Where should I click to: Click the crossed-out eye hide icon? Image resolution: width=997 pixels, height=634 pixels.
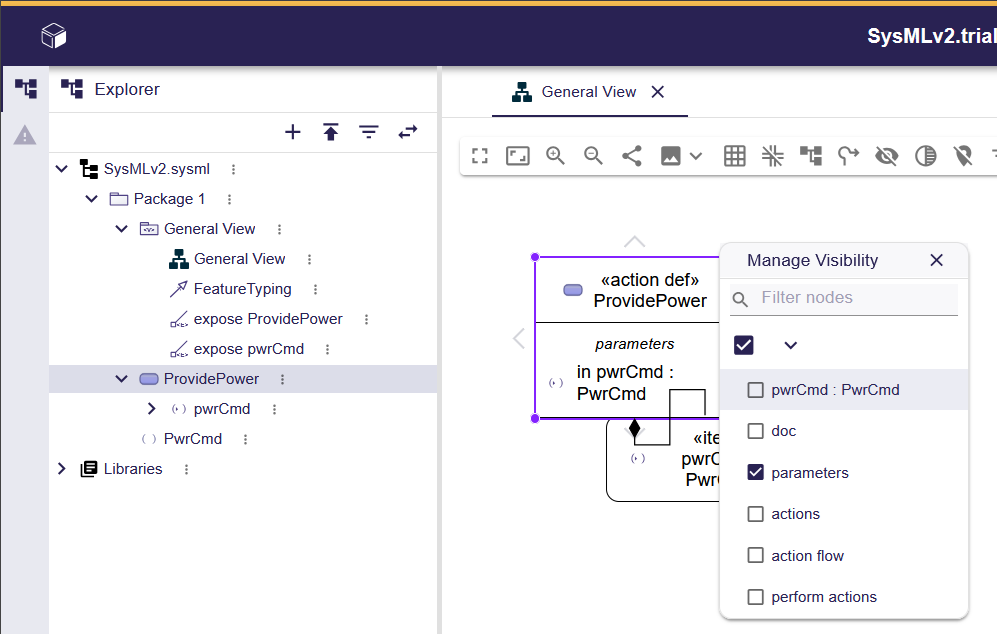pos(886,156)
